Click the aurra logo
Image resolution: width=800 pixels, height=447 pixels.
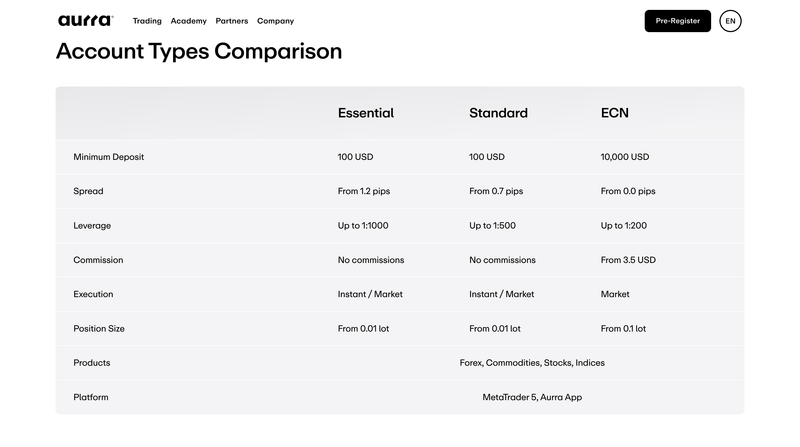[86, 20]
